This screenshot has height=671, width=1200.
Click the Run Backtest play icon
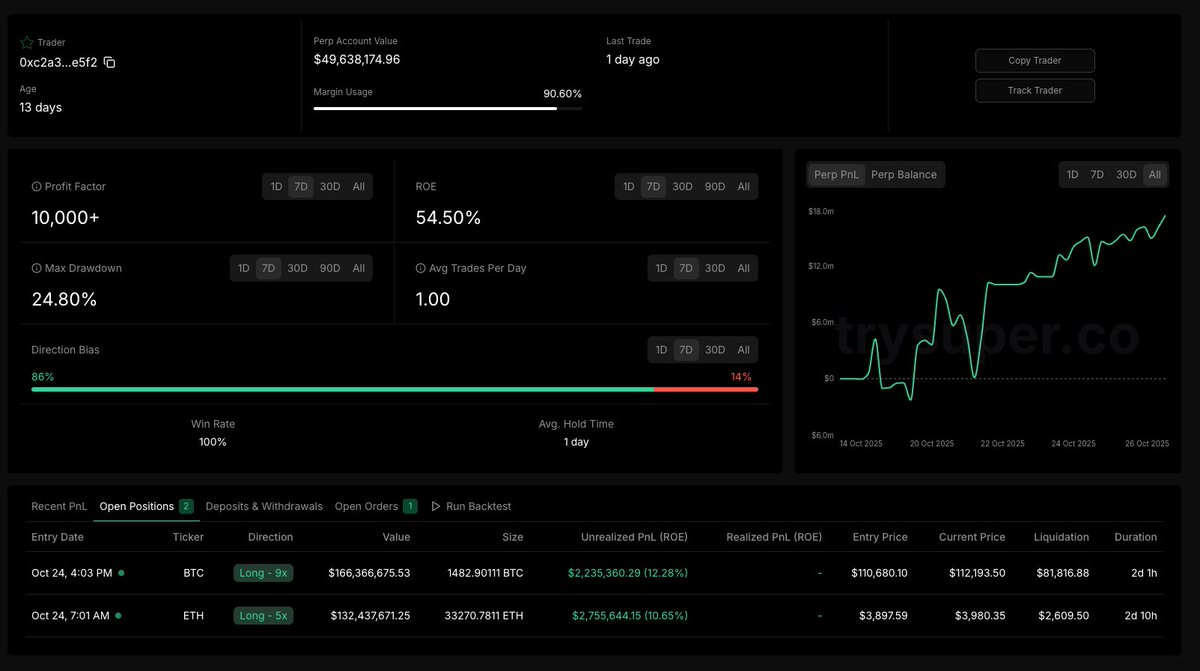pyautogui.click(x=435, y=507)
